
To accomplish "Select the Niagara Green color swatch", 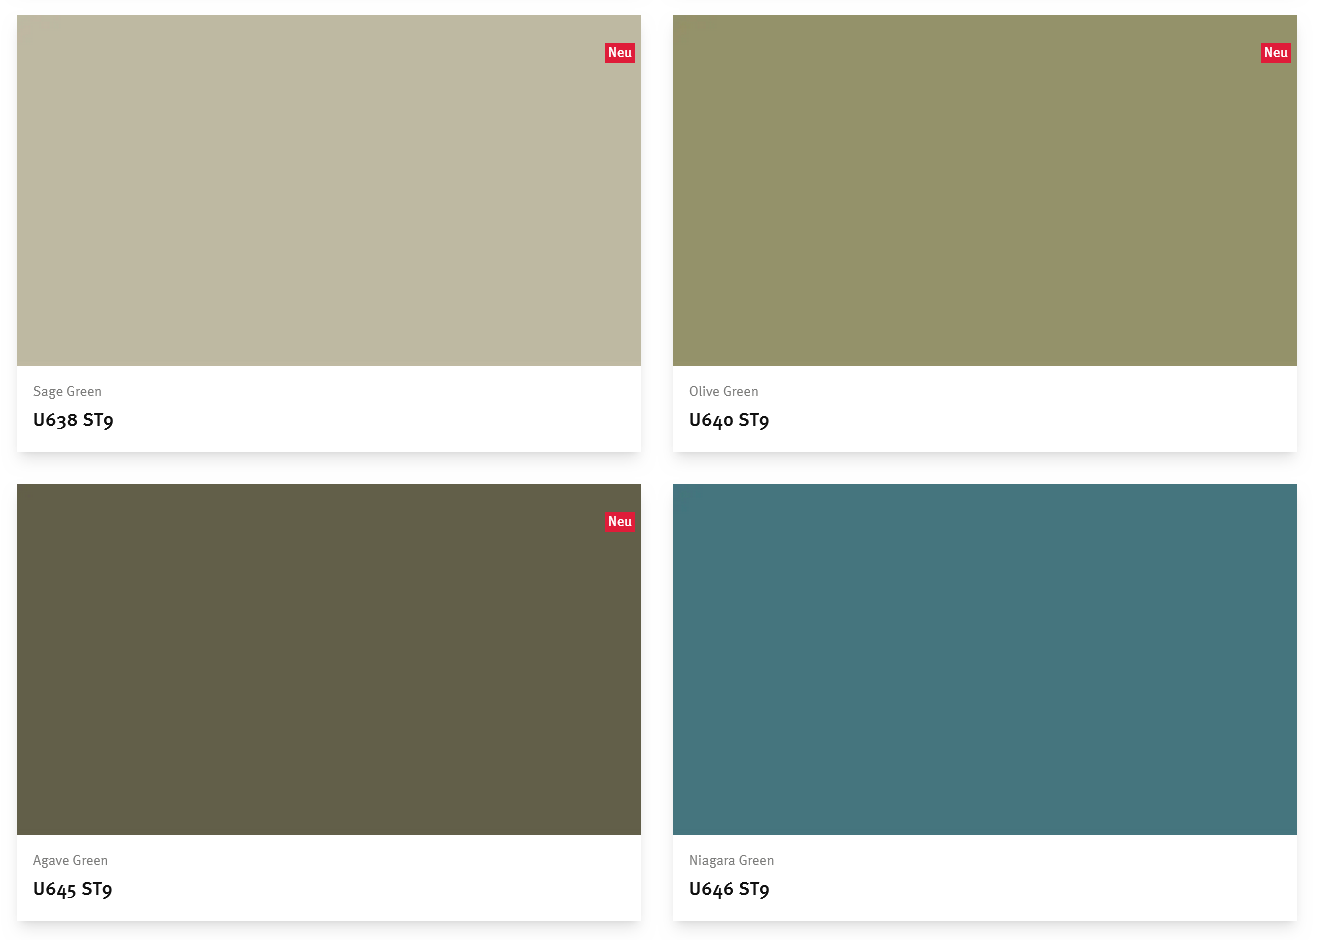I will point(985,658).
